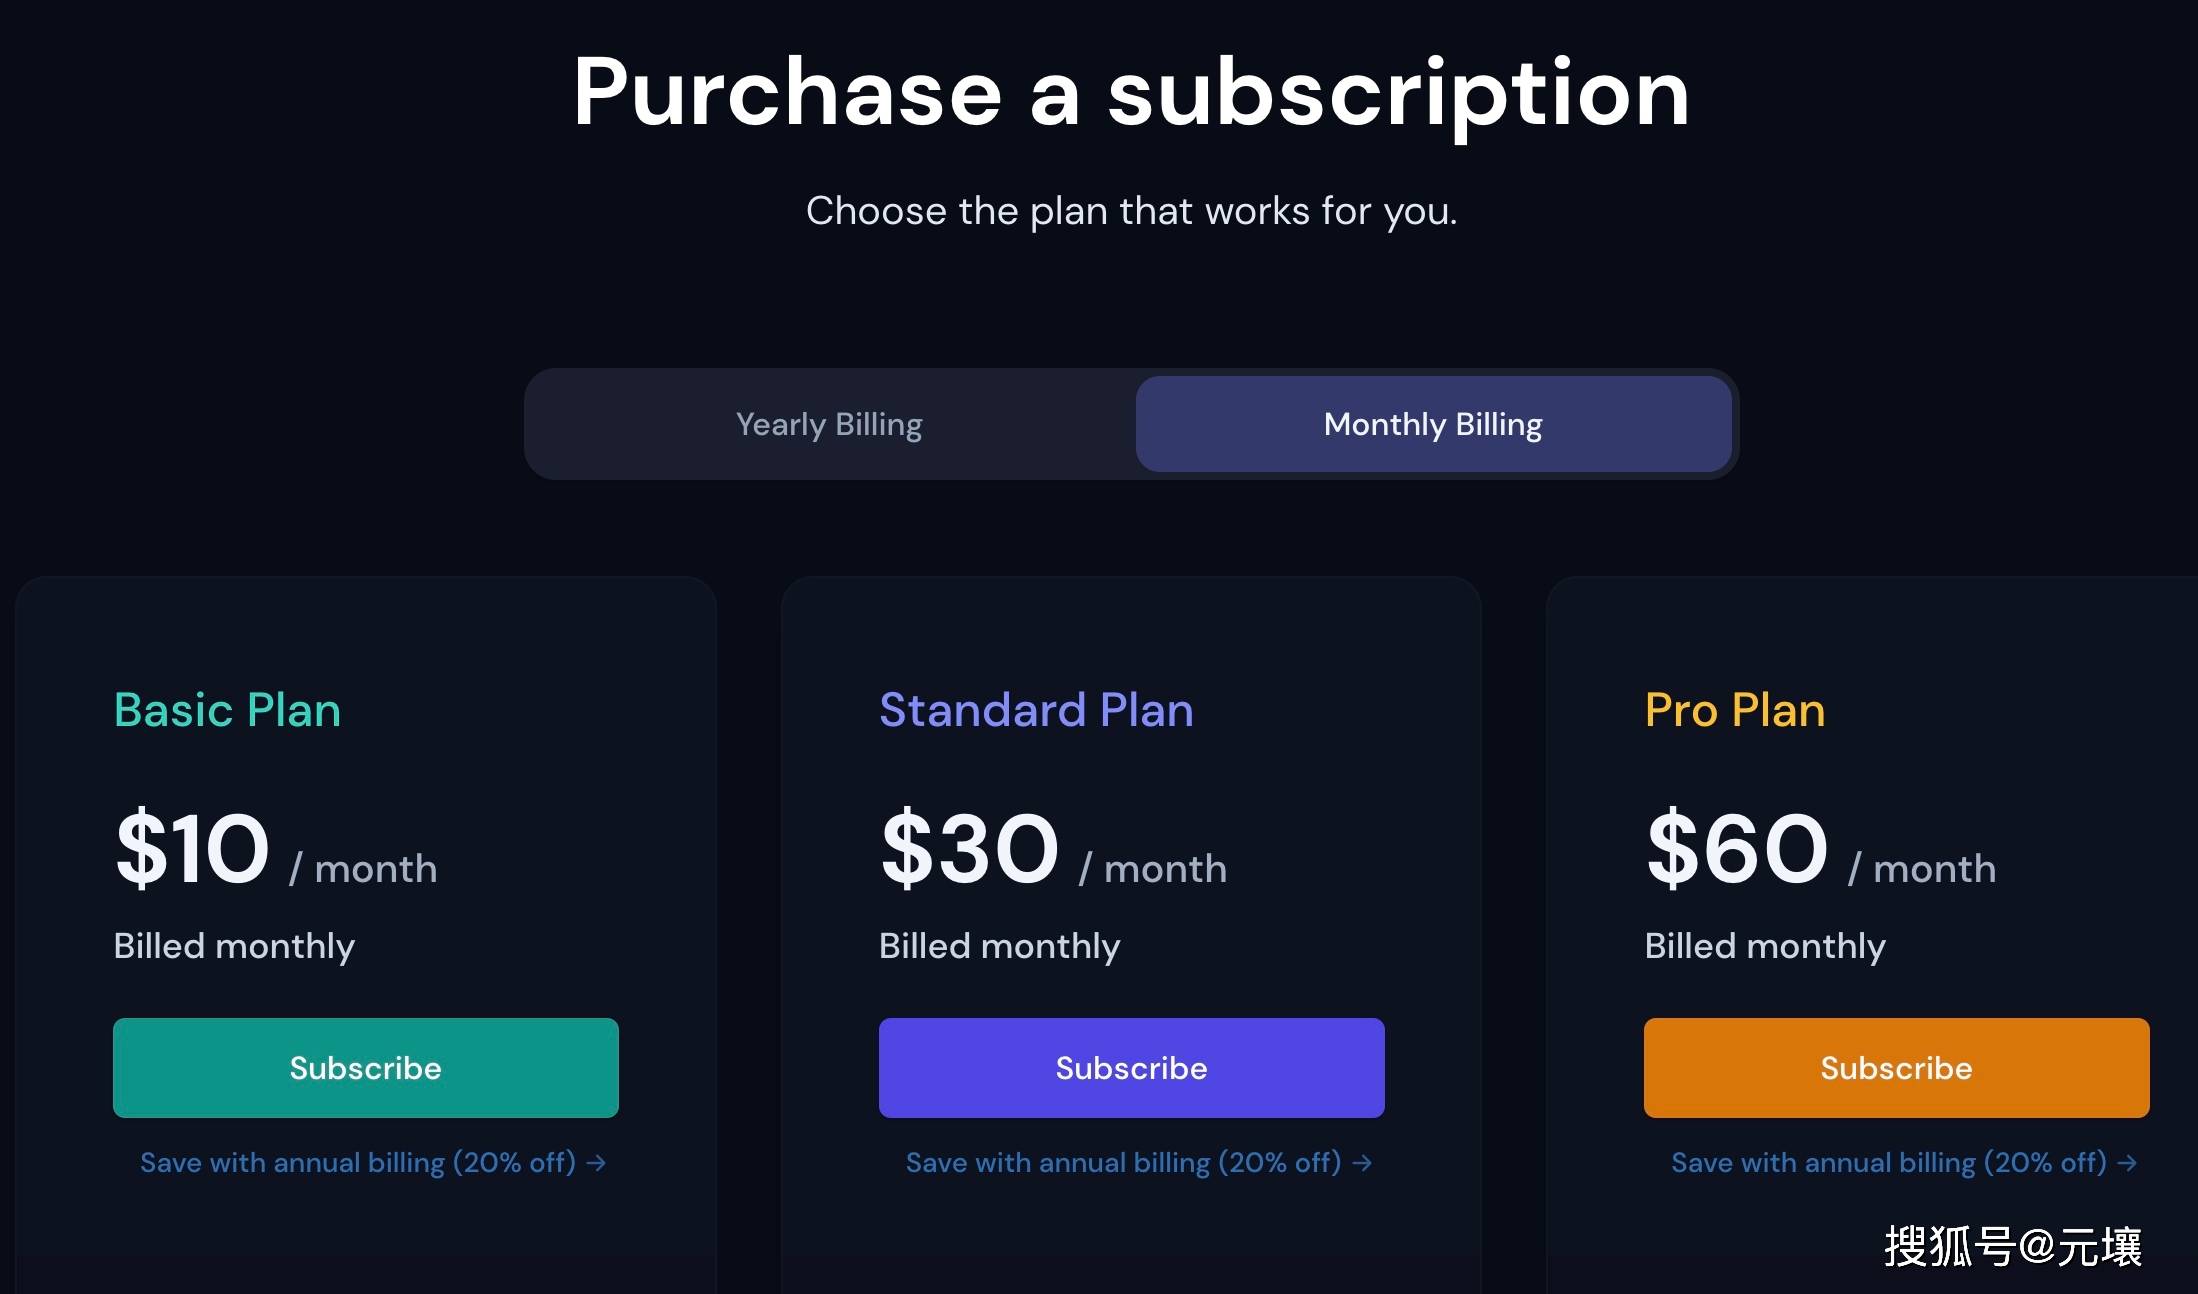The height and width of the screenshot is (1294, 2198).
Task: Open annual billing savings link under Basic Plan
Action: point(372,1162)
